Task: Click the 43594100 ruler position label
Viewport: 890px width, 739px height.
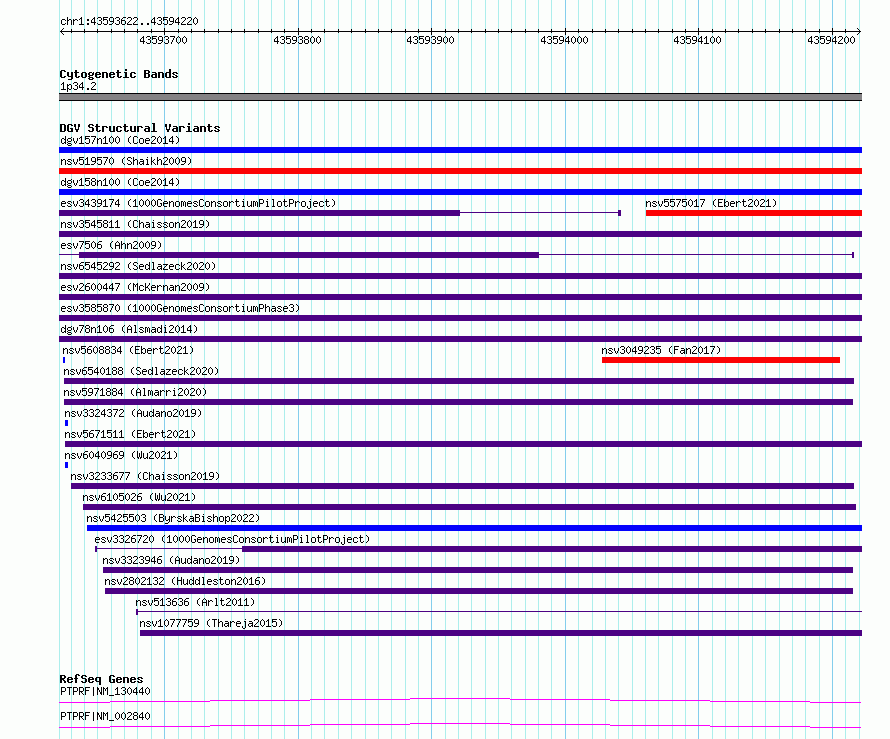Action: point(698,40)
